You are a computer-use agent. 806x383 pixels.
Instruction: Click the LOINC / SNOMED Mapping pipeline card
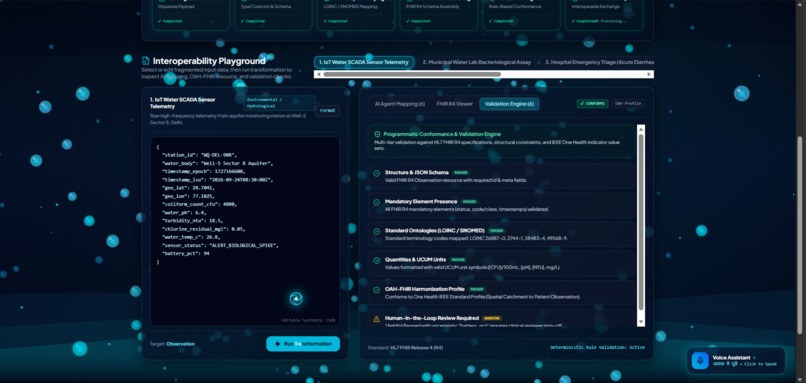tap(355, 14)
